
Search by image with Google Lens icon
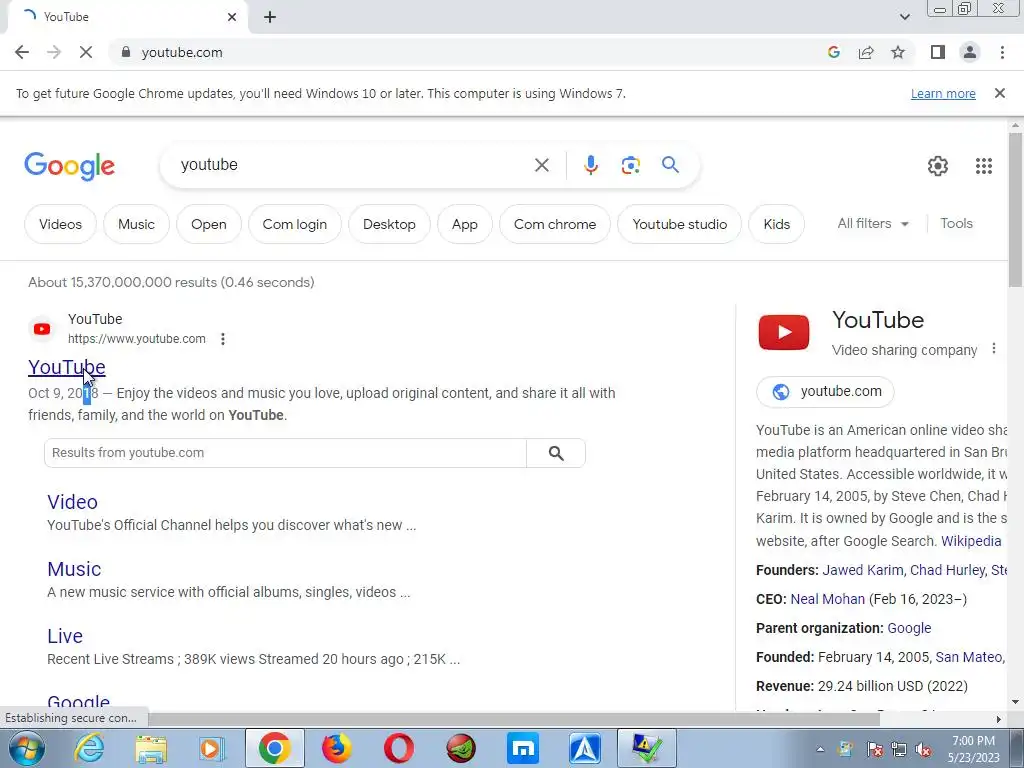[x=630, y=165]
